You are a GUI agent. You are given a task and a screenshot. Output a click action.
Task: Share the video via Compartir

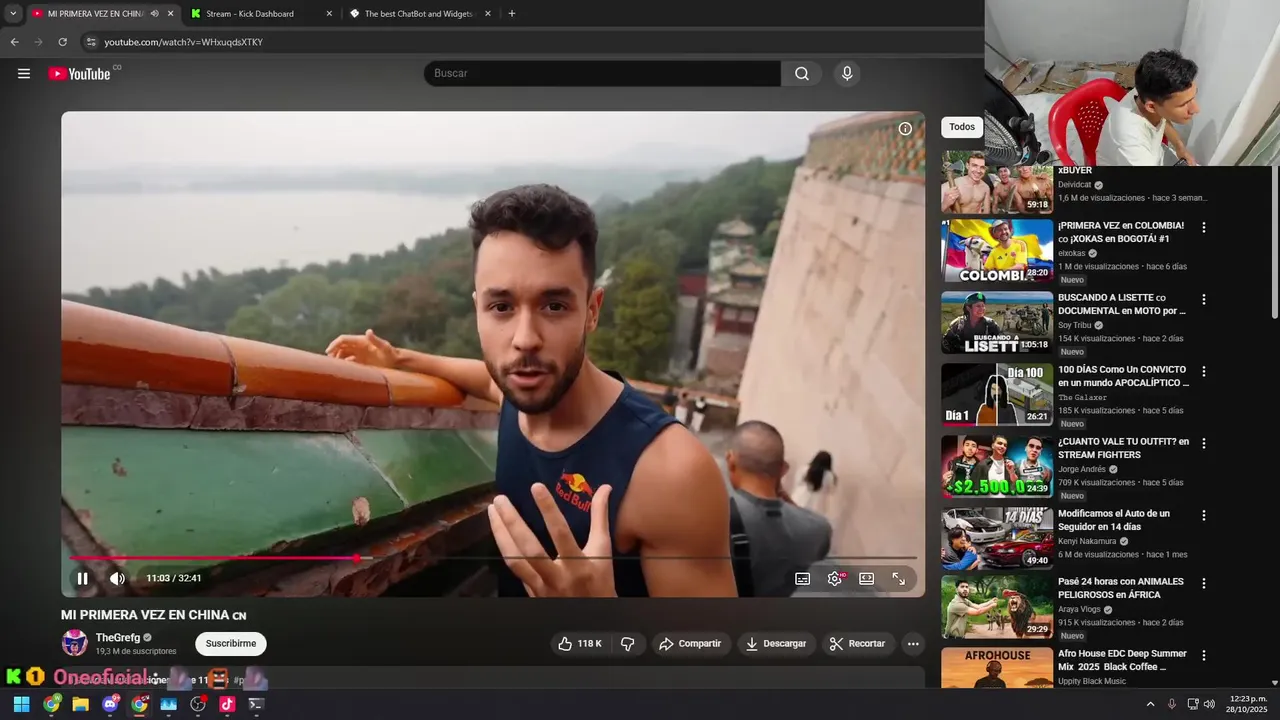pos(690,644)
